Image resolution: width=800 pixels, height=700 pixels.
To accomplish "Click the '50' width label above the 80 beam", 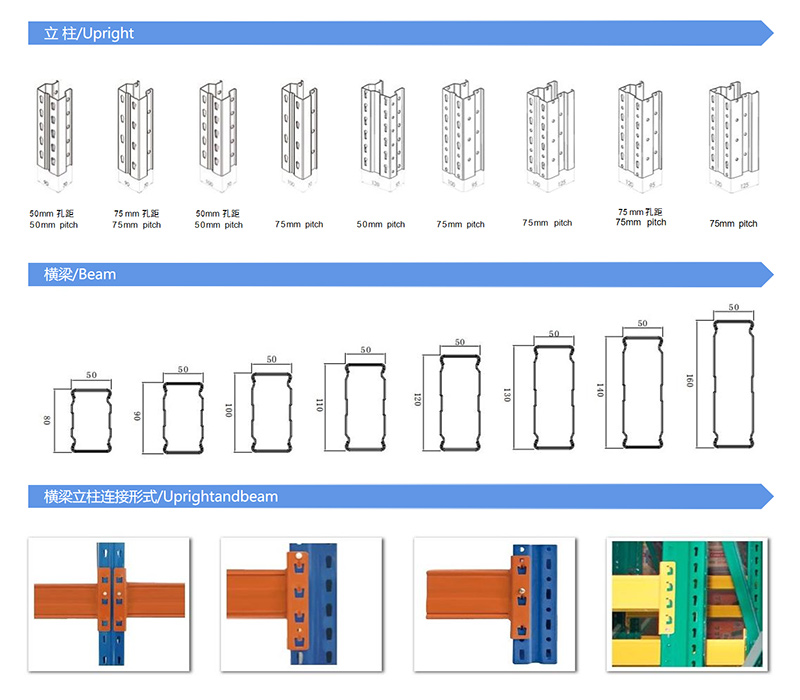I will click(91, 375).
